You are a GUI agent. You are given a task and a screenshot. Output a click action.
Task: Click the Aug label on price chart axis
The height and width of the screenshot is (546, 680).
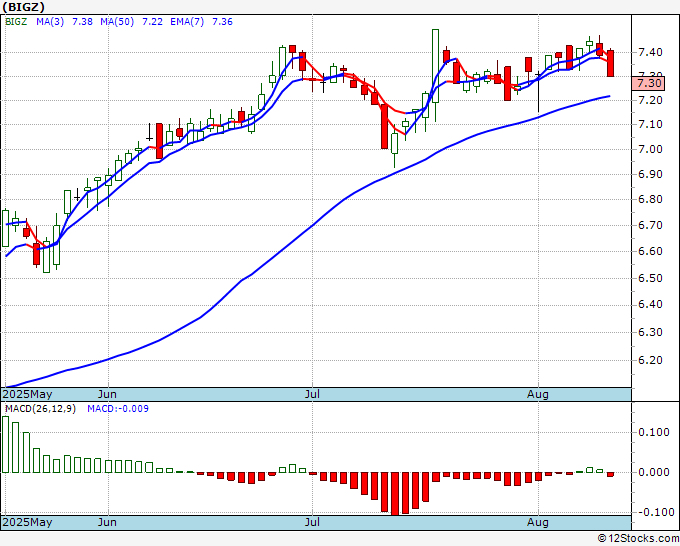coord(538,394)
